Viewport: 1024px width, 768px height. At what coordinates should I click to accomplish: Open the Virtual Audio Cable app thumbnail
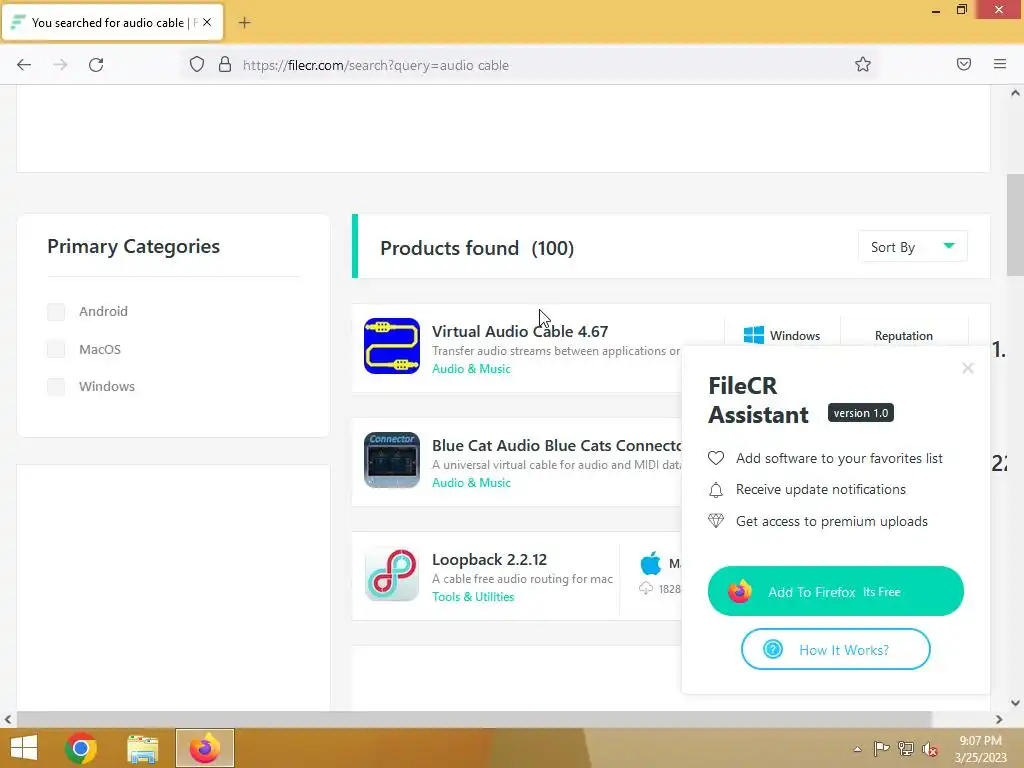(x=392, y=346)
